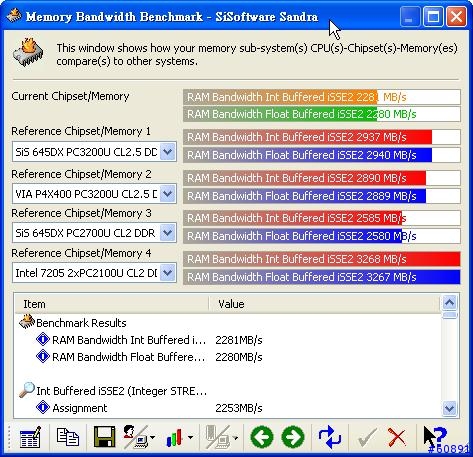Select the Intel 7205 2xPC2100U combo box
Image resolution: width=473 pixels, height=457 pixels.
coord(94,273)
